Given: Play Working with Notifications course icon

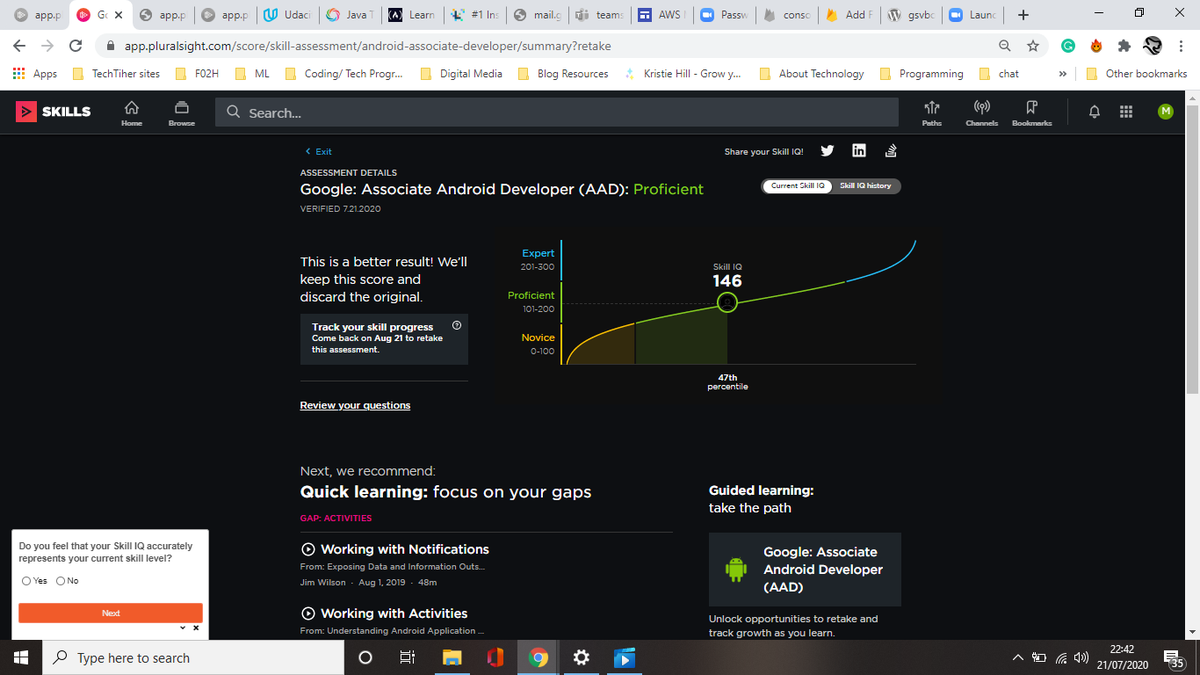Looking at the screenshot, I should click(x=309, y=549).
